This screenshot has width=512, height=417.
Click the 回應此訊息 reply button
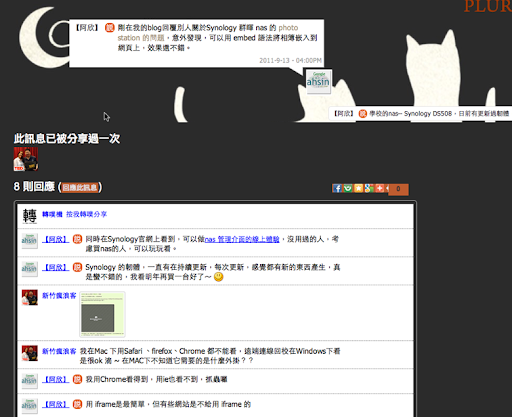(x=80, y=187)
